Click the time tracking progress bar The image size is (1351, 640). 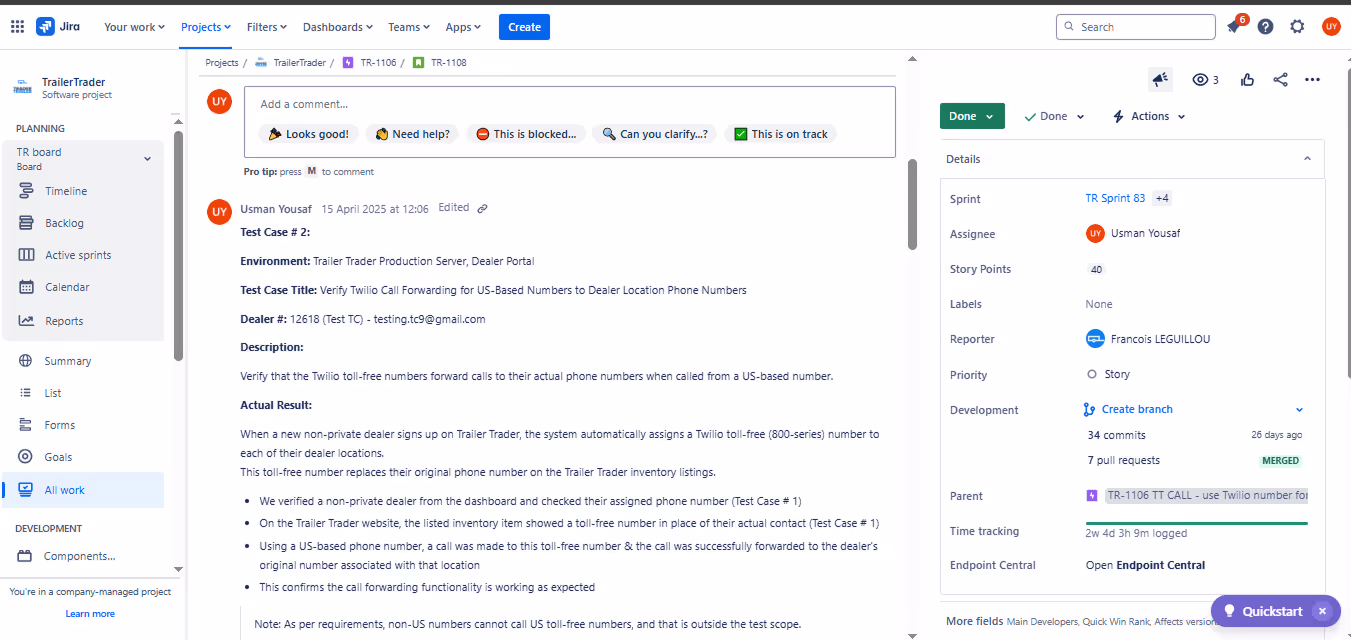click(x=1197, y=522)
